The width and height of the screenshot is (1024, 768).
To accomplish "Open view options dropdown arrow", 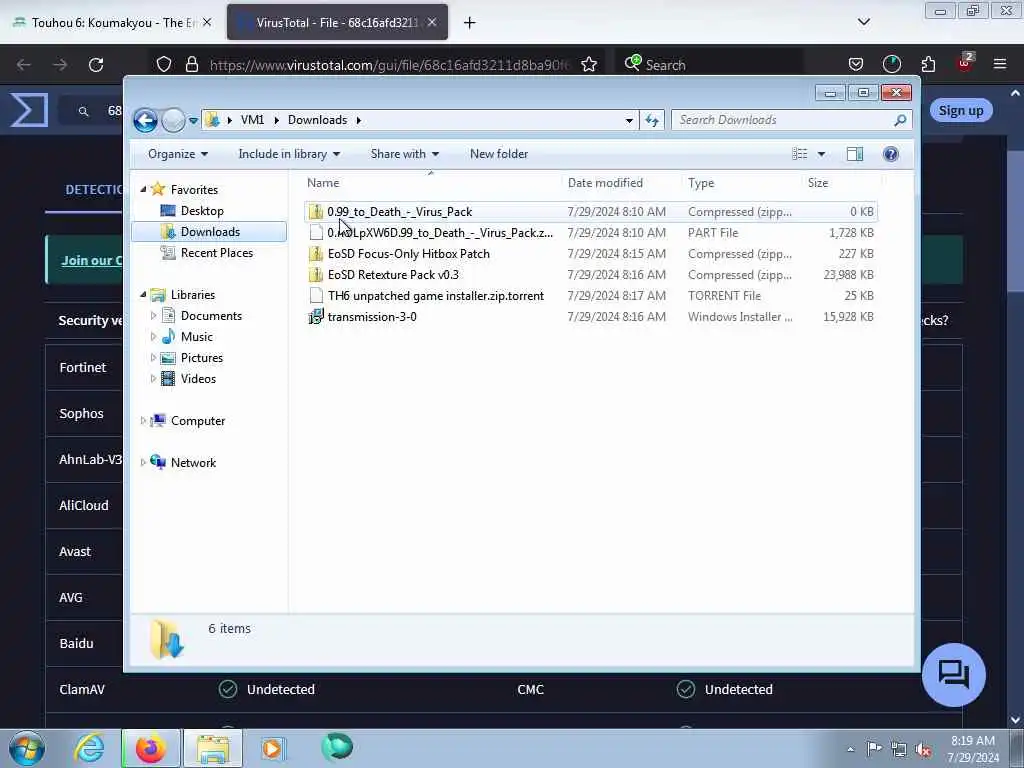I will [822, 154].
